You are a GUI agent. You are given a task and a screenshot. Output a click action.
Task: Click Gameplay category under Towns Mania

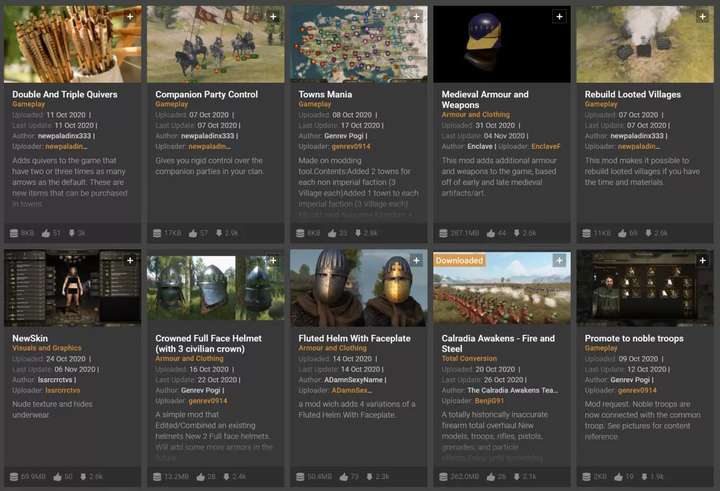[315, 104]
